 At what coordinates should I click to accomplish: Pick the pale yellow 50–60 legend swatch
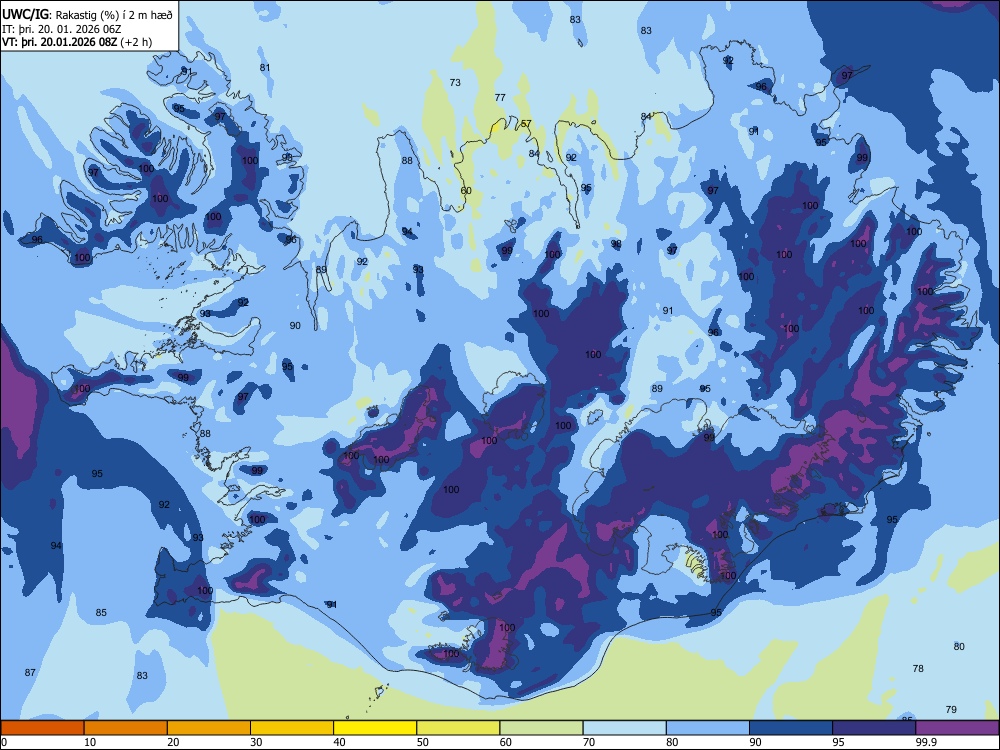458,728
